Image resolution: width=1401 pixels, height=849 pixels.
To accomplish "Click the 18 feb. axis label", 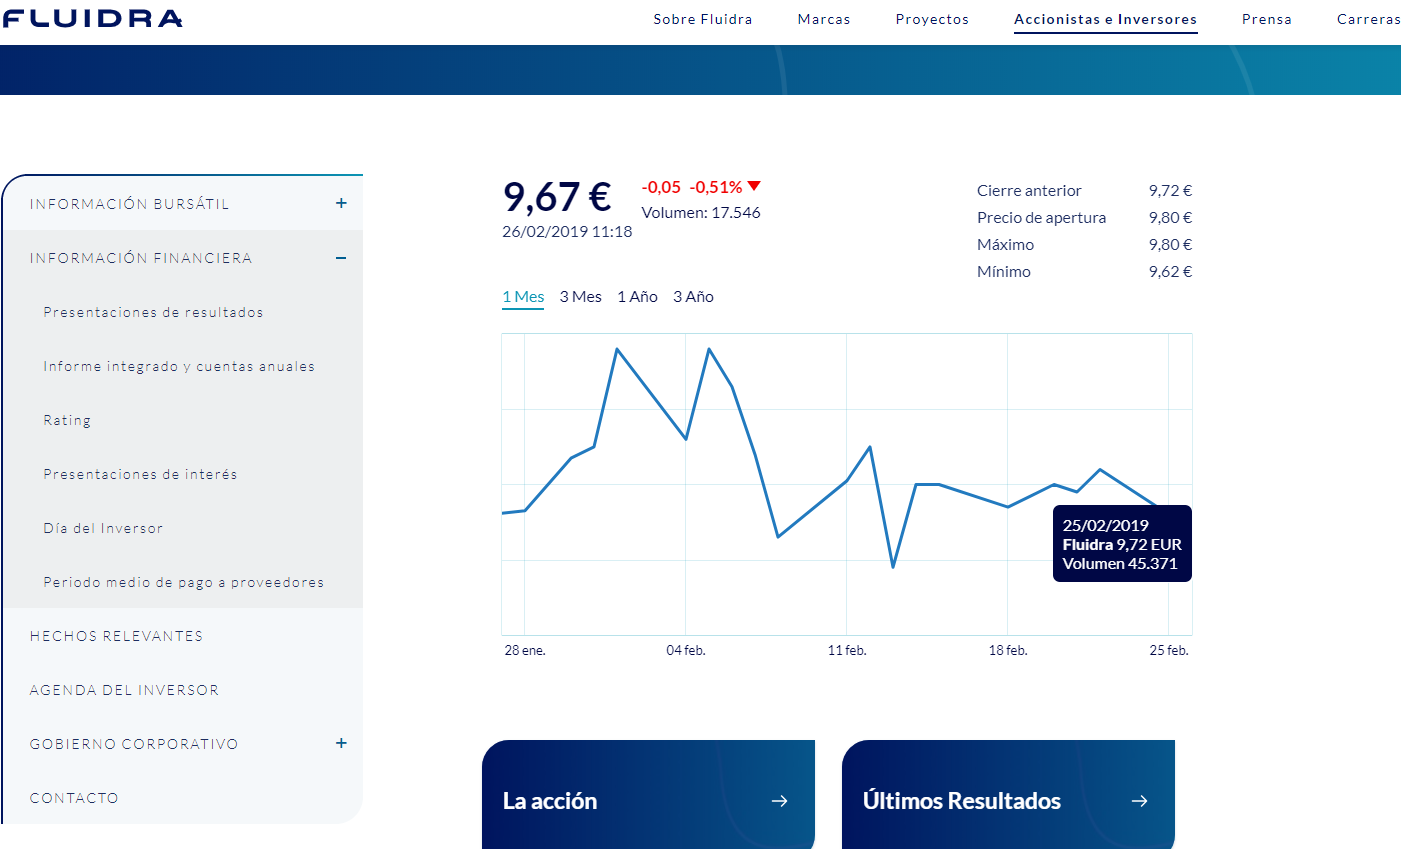I will (x=1008, y=650).
